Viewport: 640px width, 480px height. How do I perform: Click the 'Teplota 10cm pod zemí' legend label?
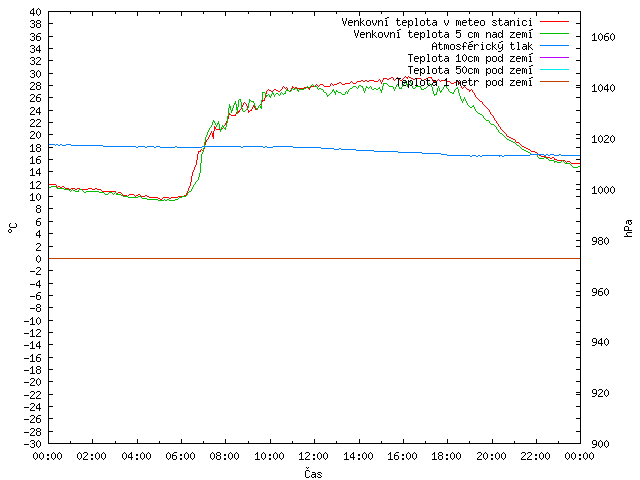[x=470, y=58]
